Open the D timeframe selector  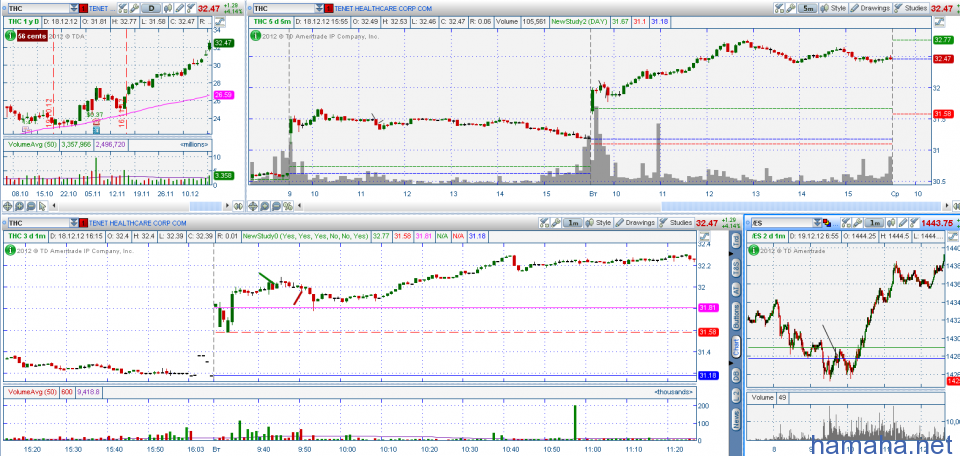pyautogui.click(x=151, y=9)
